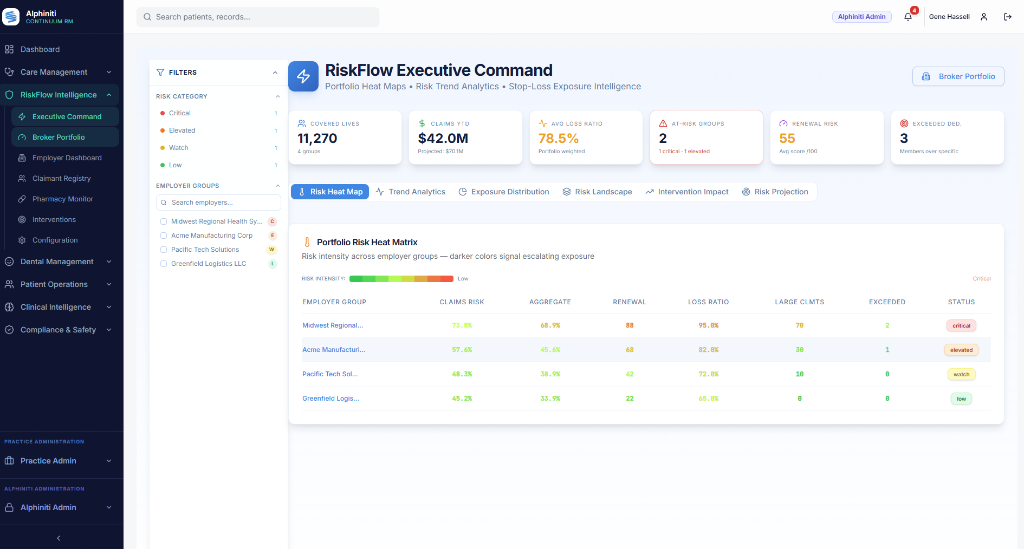Click the Patient Operations users icon
The height and width of the screenshot is (549, 1024).
coord(9,285)
